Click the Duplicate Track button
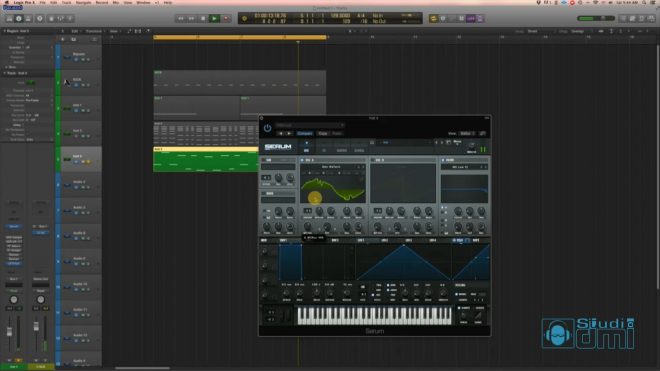This screenshot has height=371, width=660. (x=73, y=39)
